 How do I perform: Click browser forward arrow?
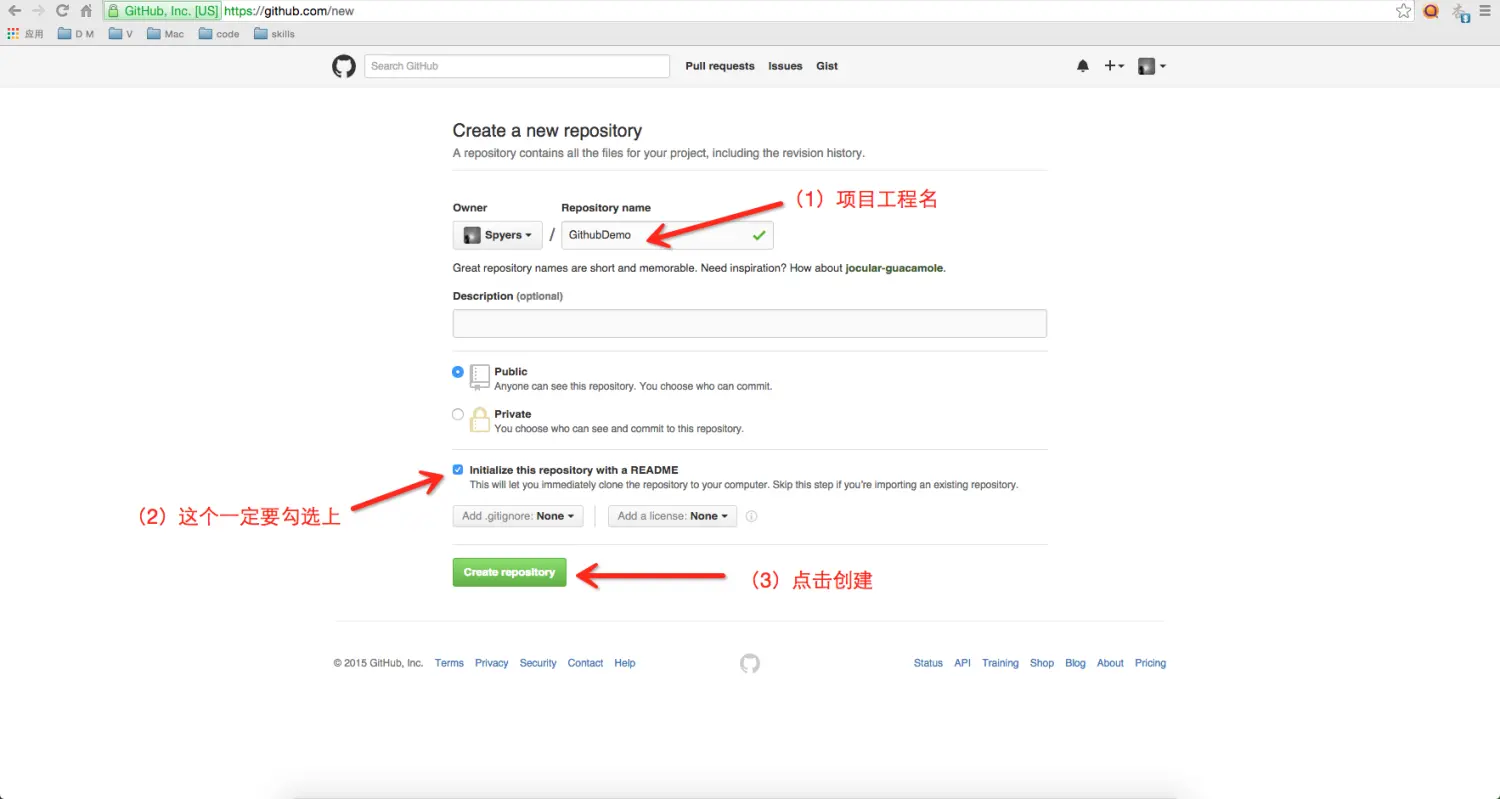pyautogui.click(x=38, y=11)
